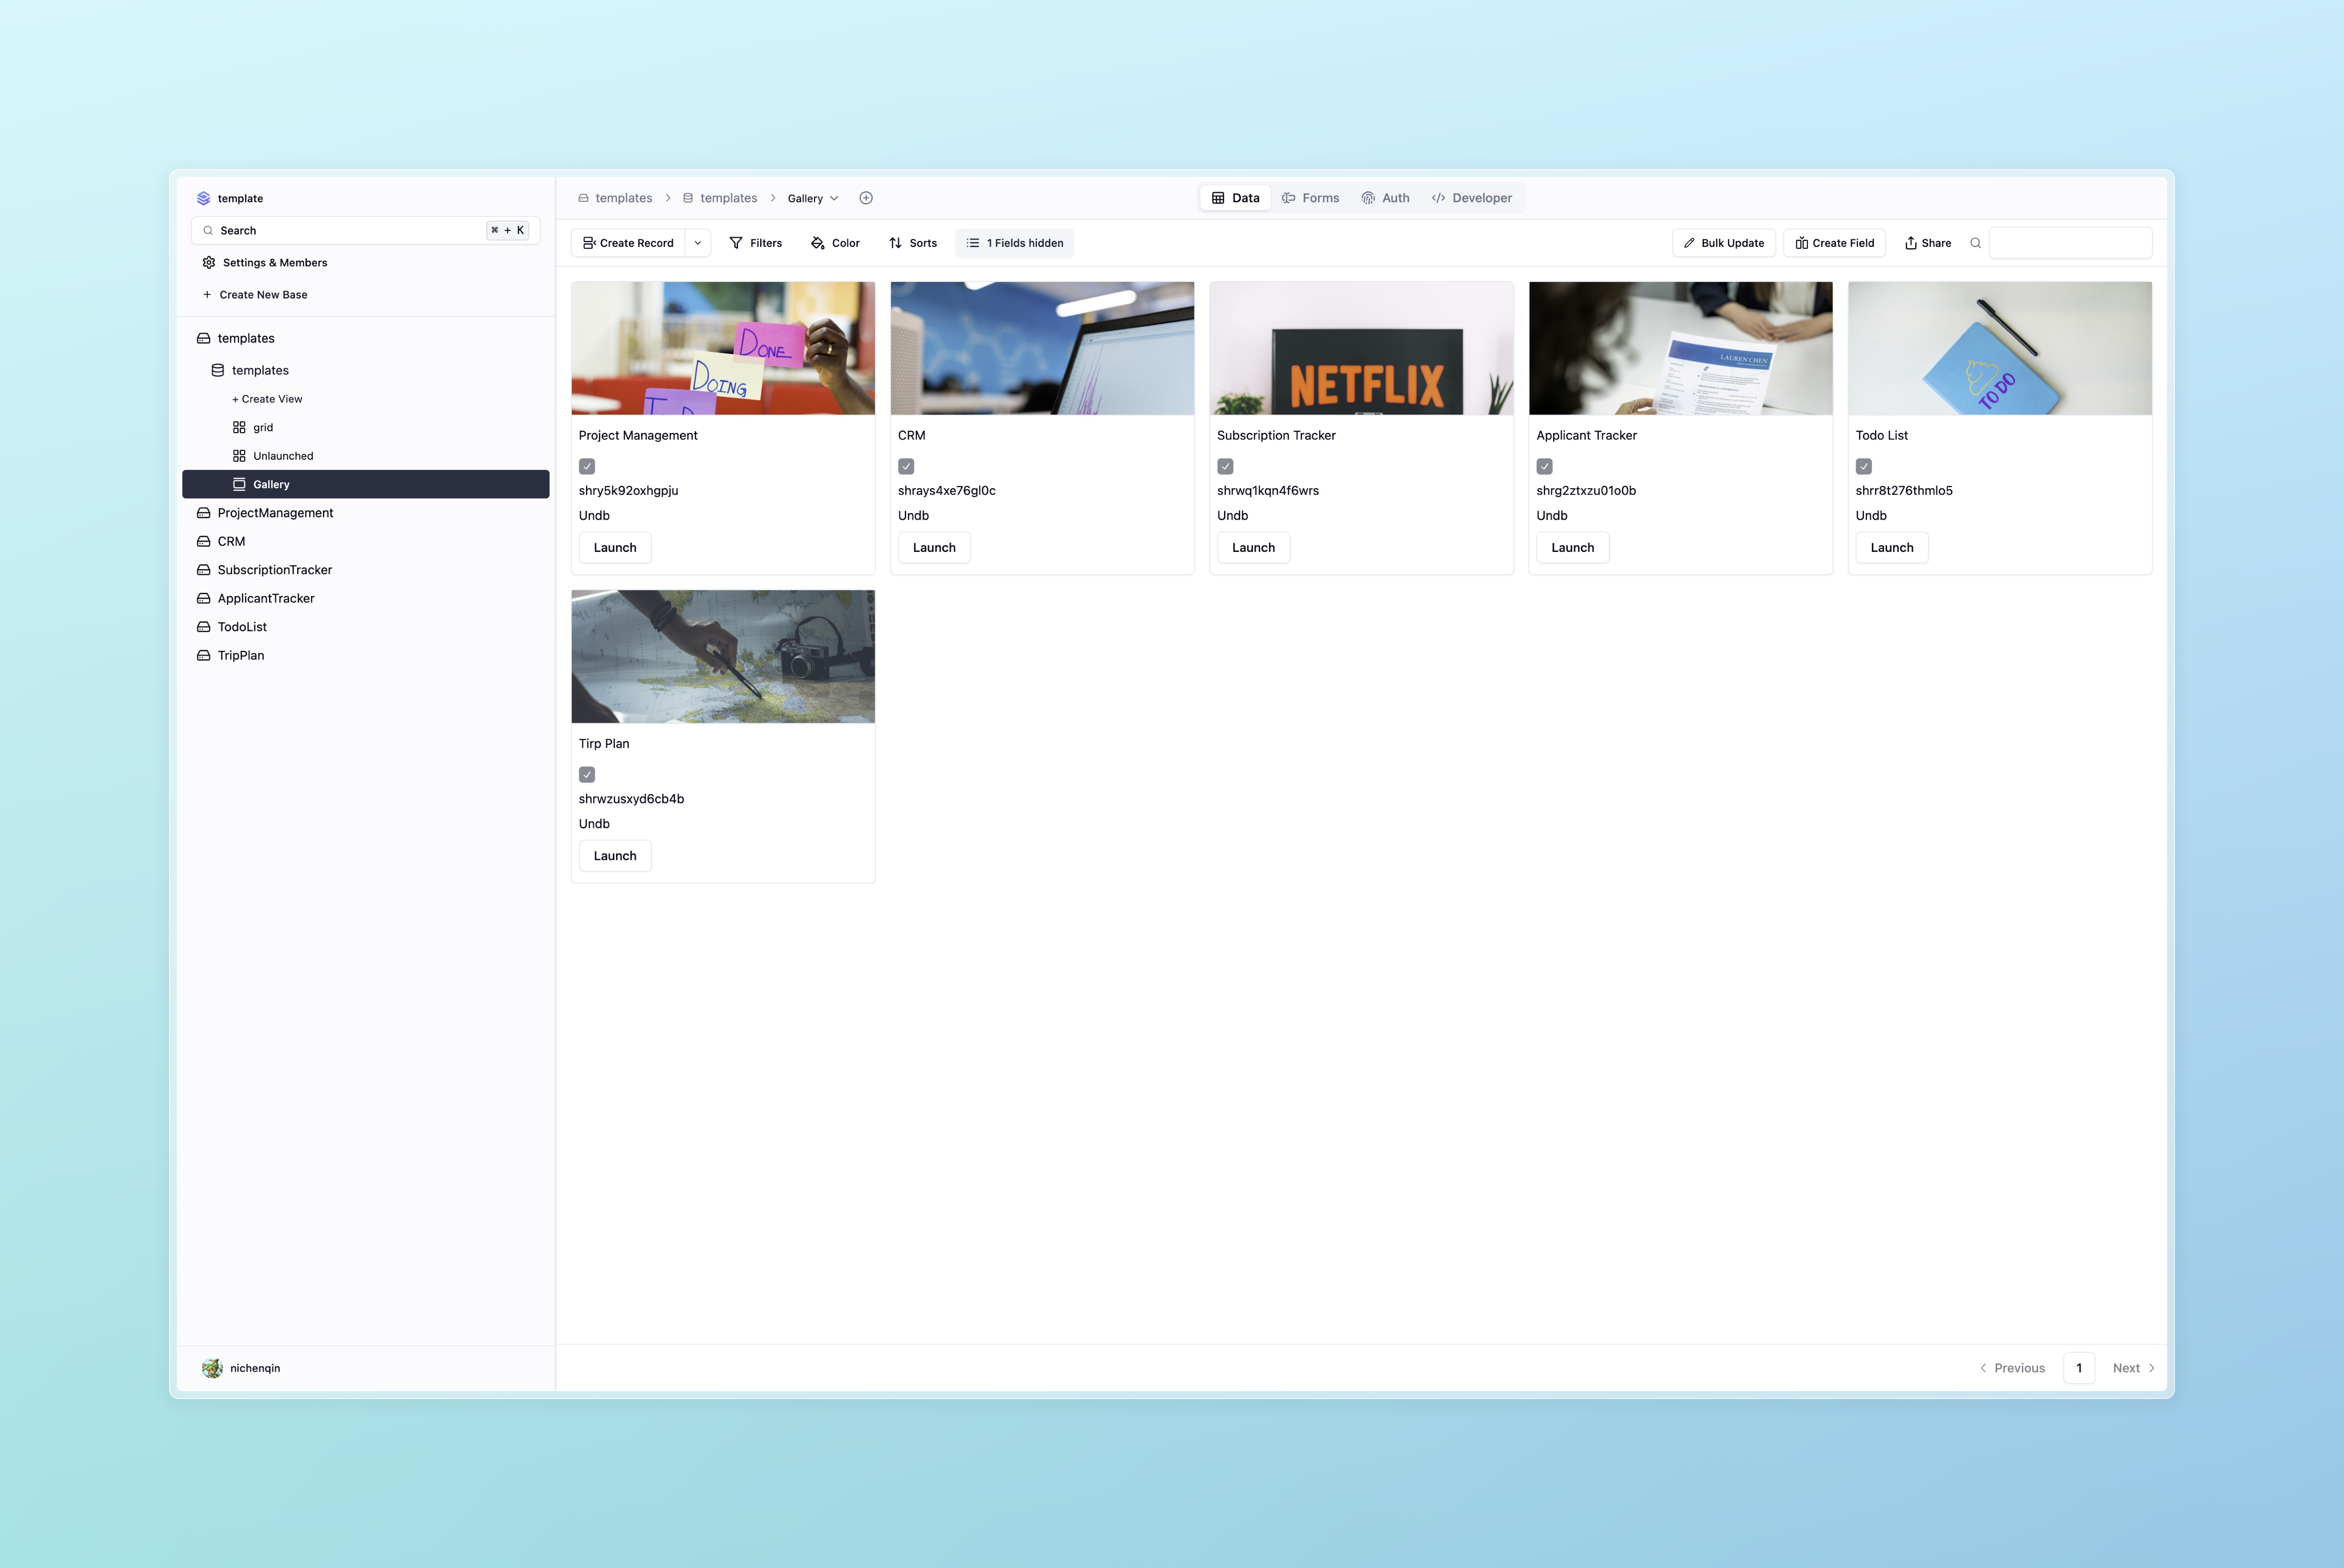Viewport: 2344px width, 1568px height.
Task: Open the Todo List card thumbnail
Action: tap(1999, 348)
